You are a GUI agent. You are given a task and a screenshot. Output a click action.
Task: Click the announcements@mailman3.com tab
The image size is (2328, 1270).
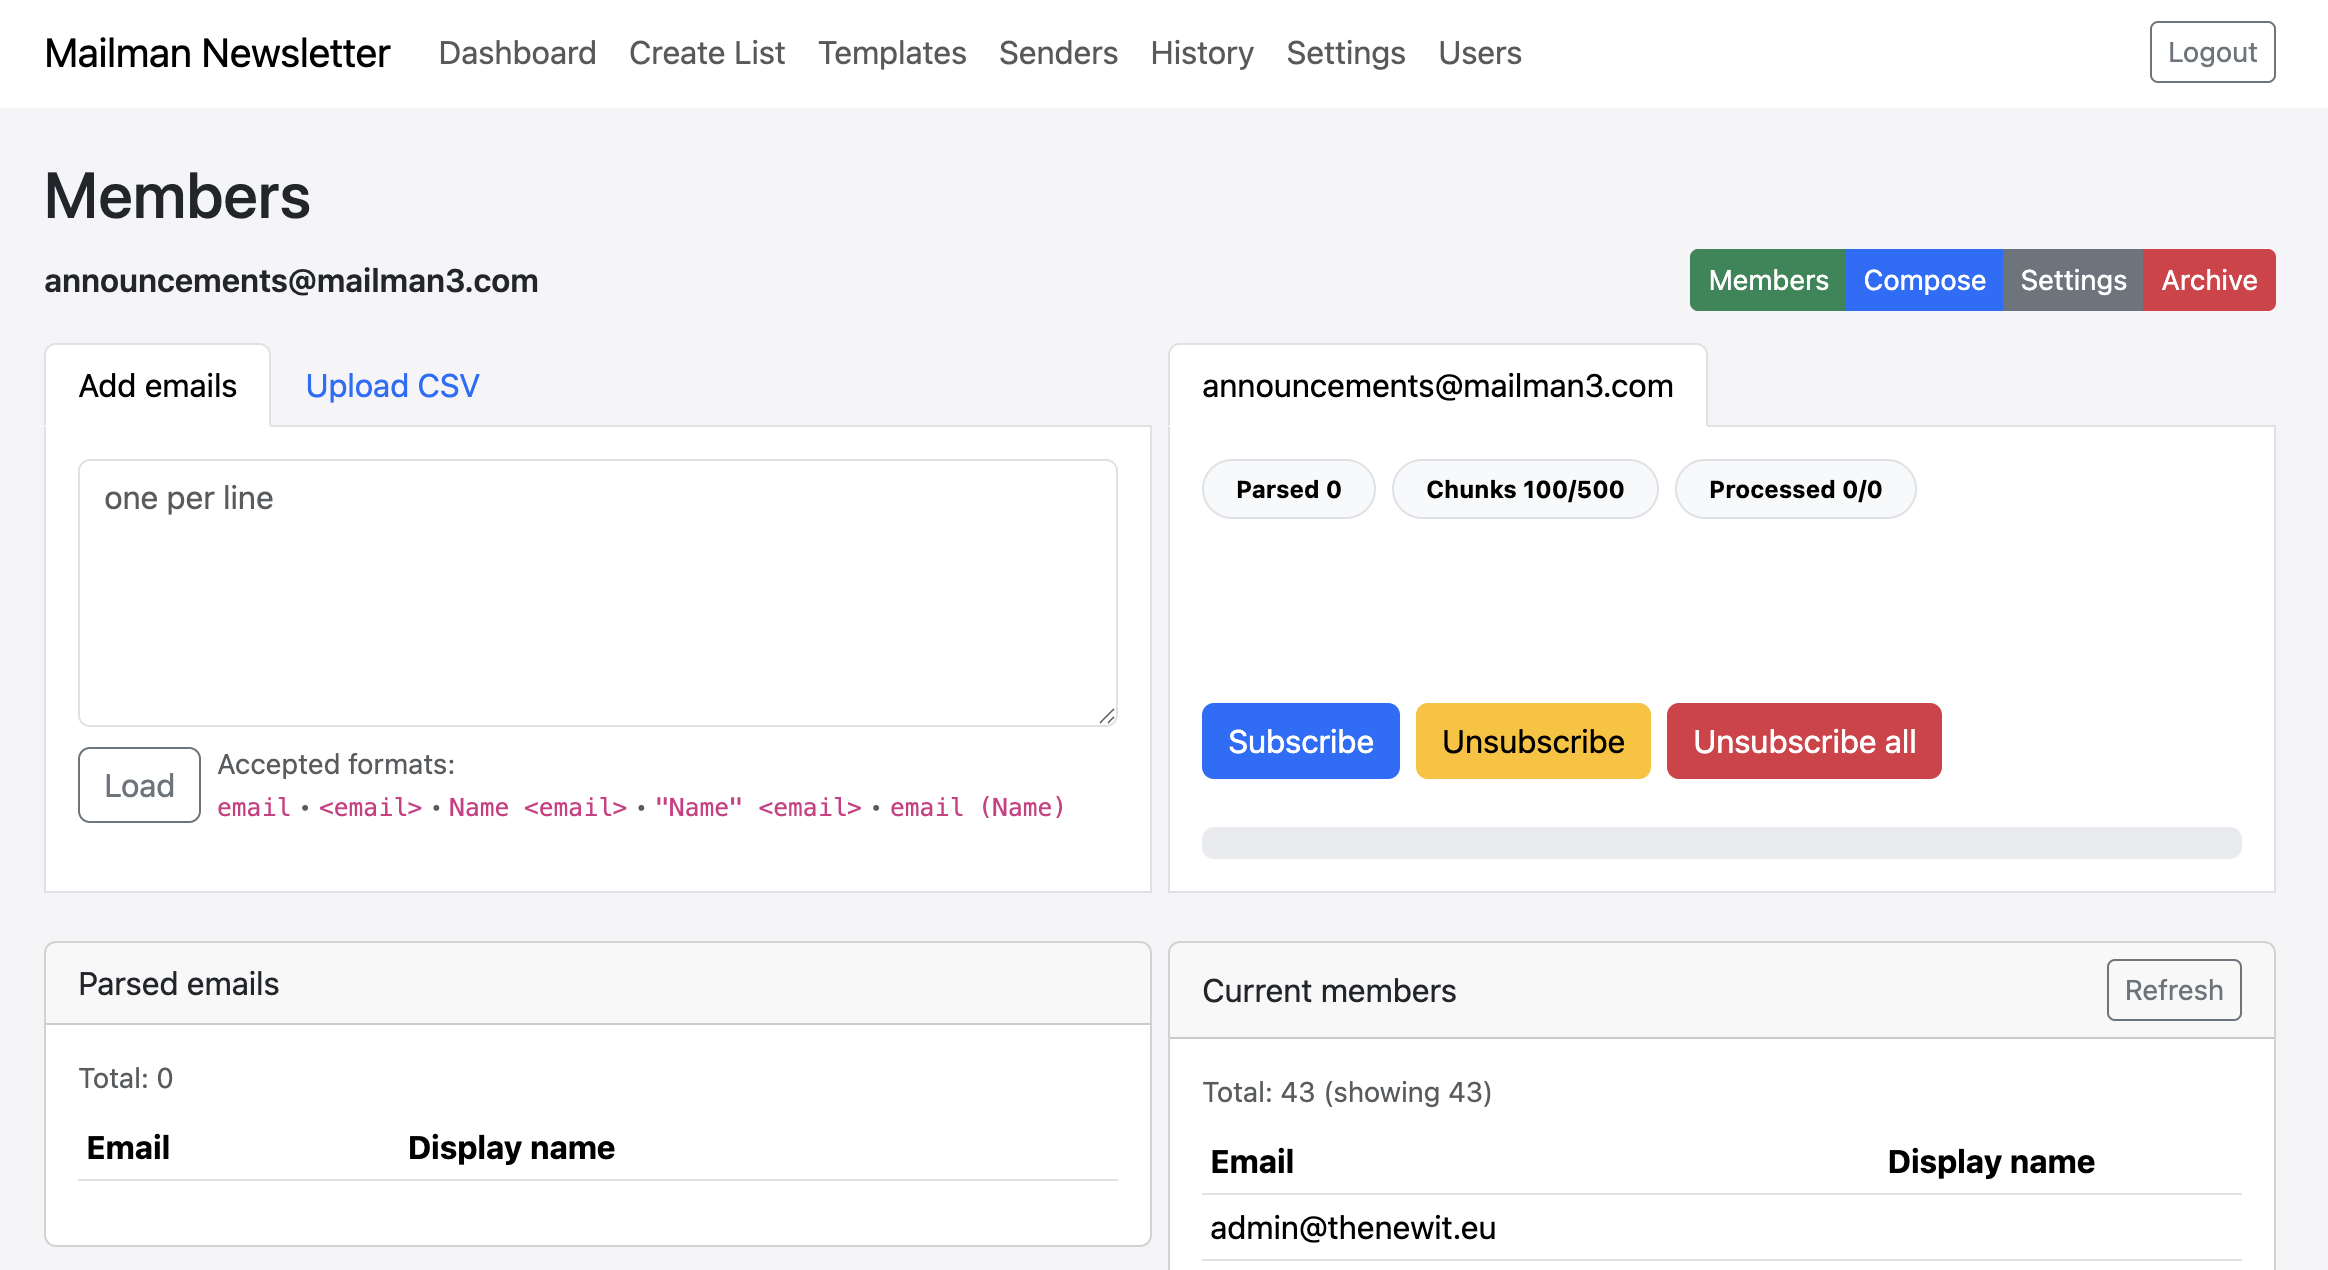click(1436, 386)
